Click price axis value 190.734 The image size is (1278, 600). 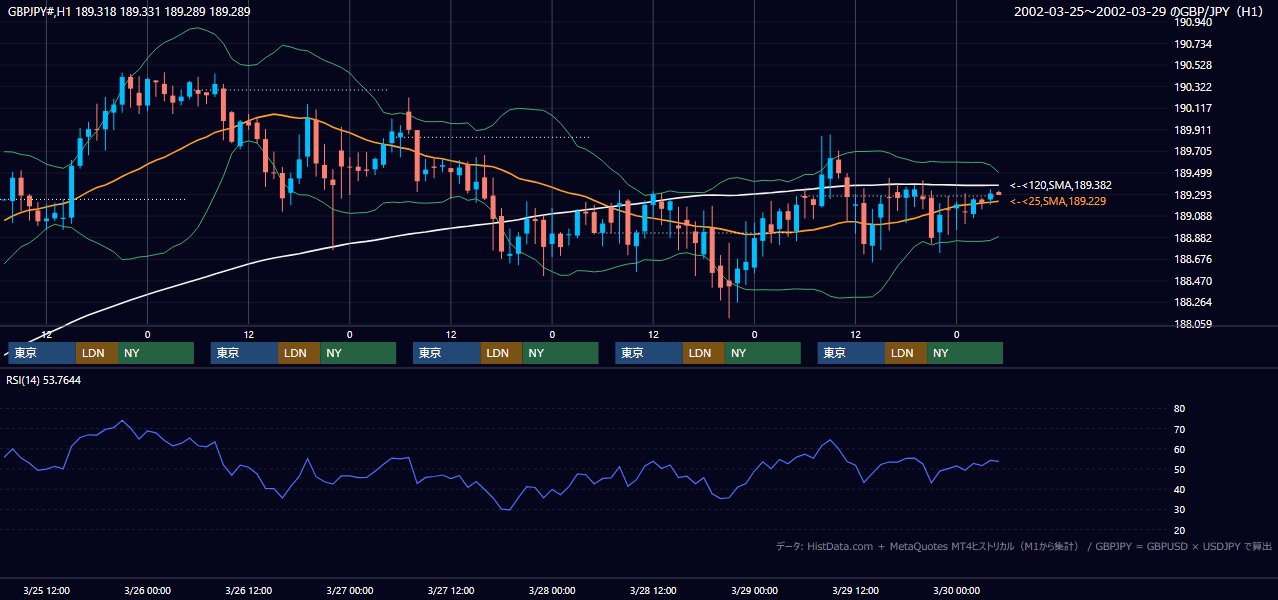click(1193, 44)
